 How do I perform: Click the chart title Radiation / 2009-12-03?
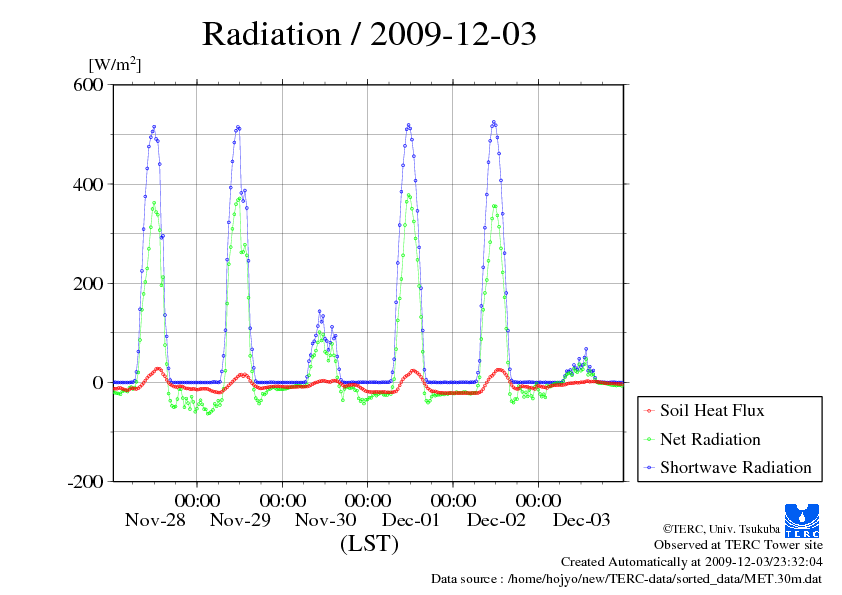pos(369,34)
